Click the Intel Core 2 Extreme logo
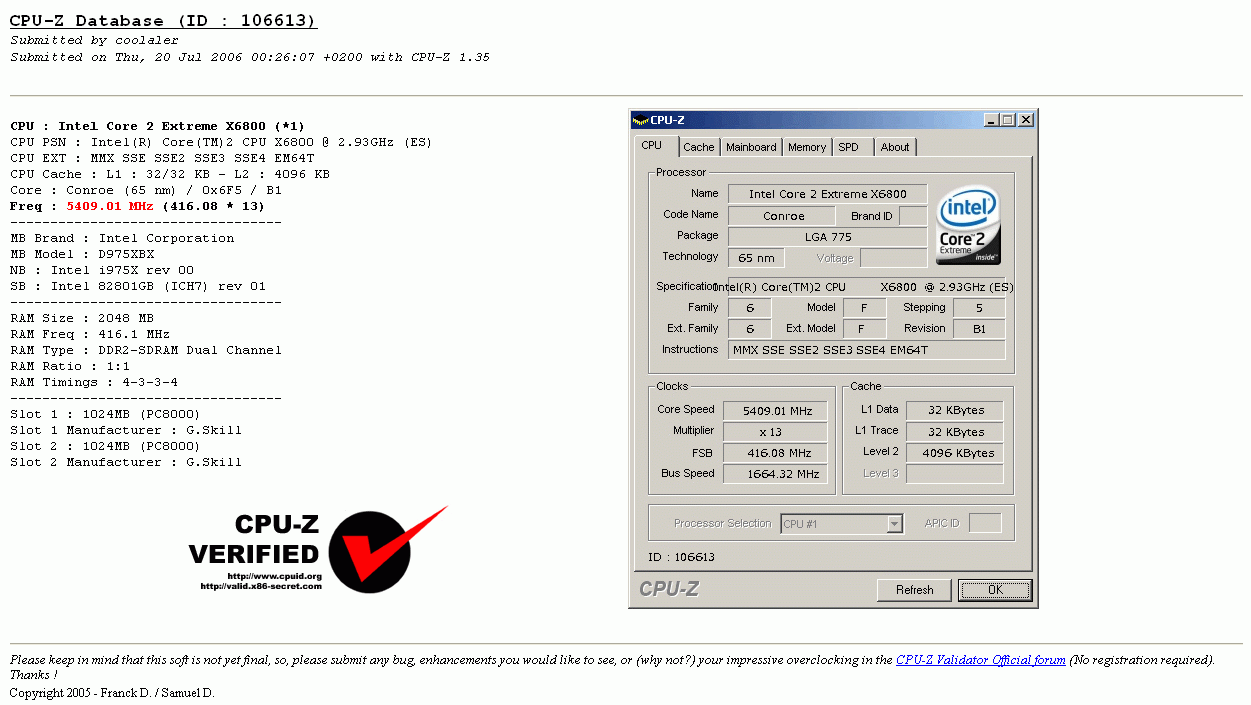The width and height of the screenshot is (1251, 705). coord(969,226)
